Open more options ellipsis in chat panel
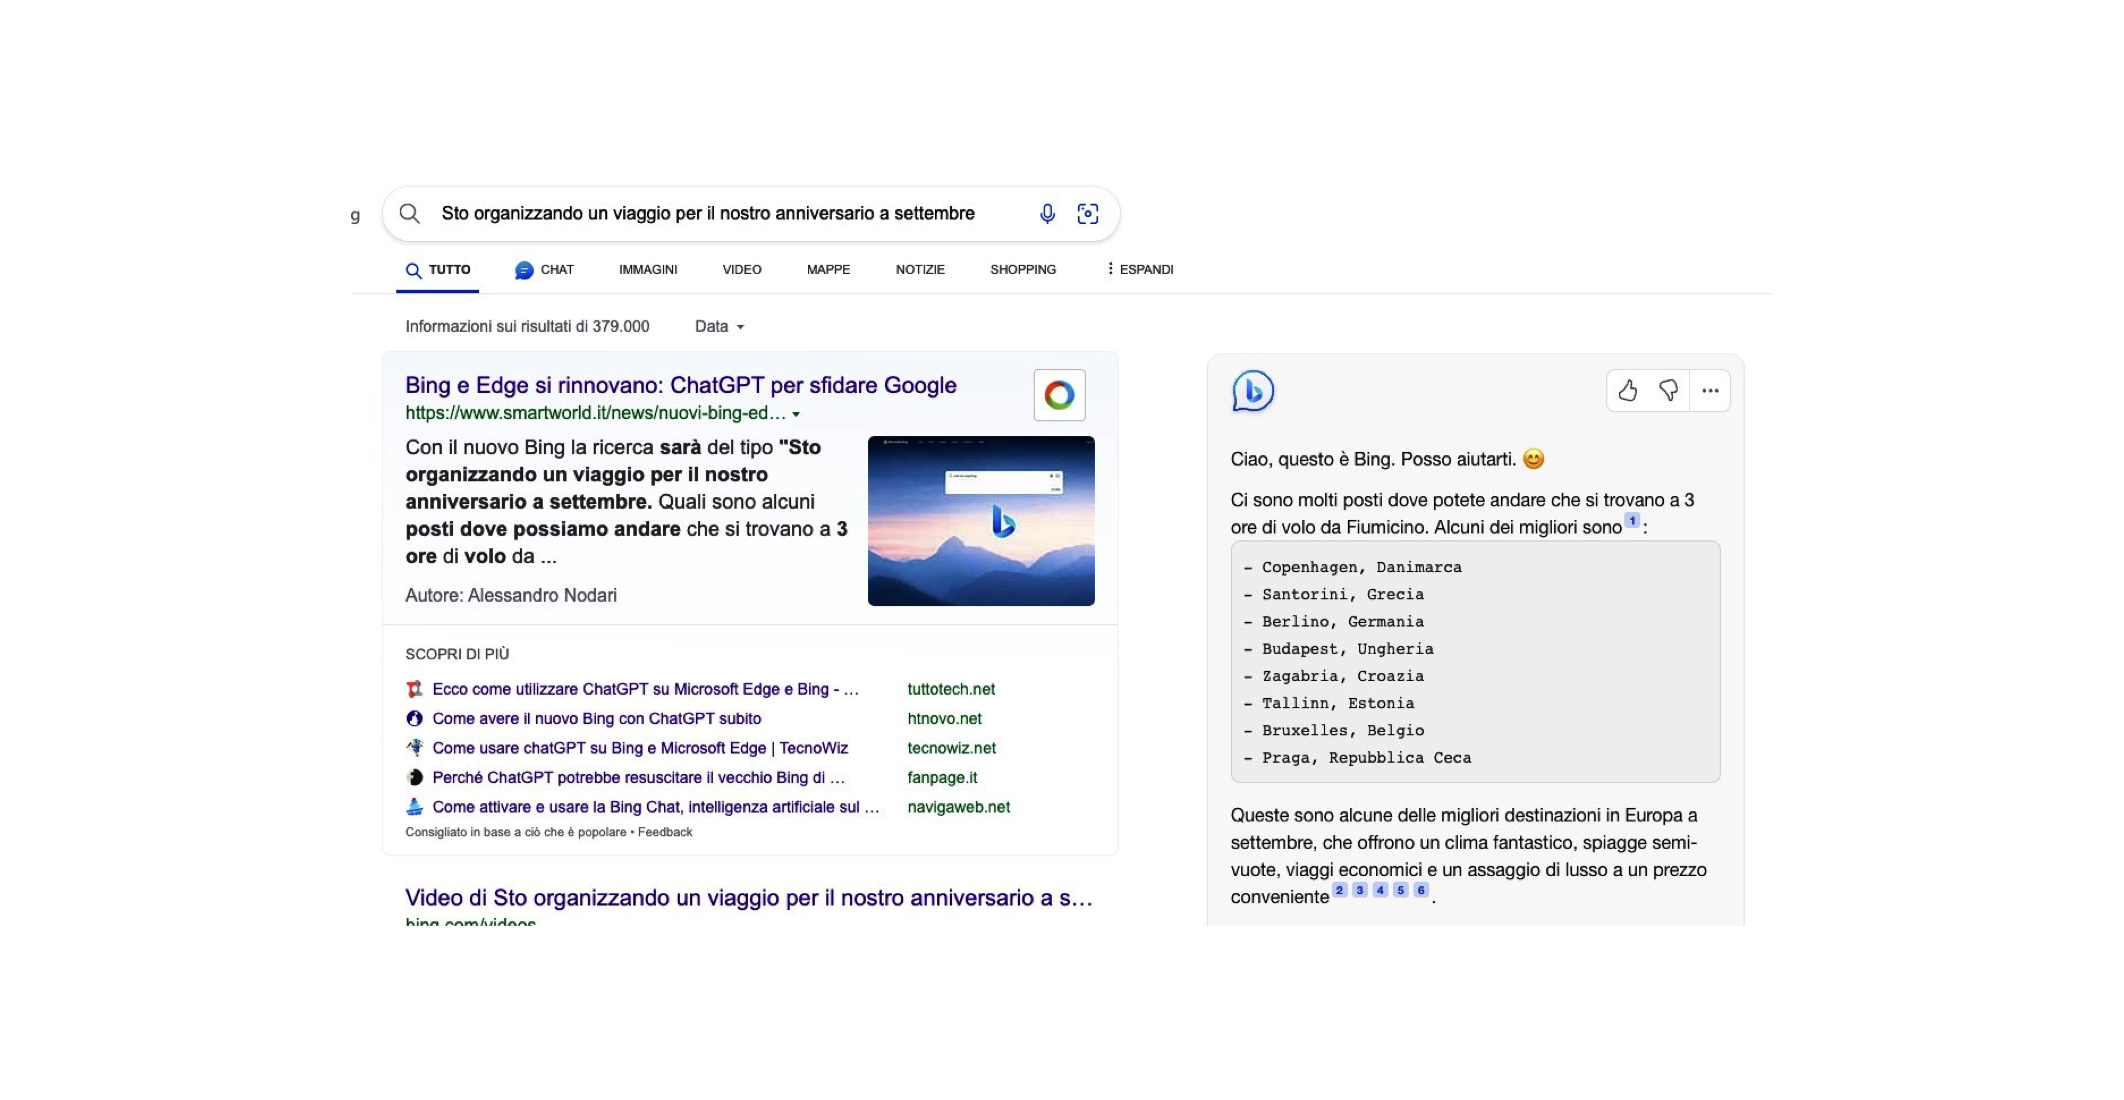This screenshot has height=1100, width=2124. coord(1710,391)
